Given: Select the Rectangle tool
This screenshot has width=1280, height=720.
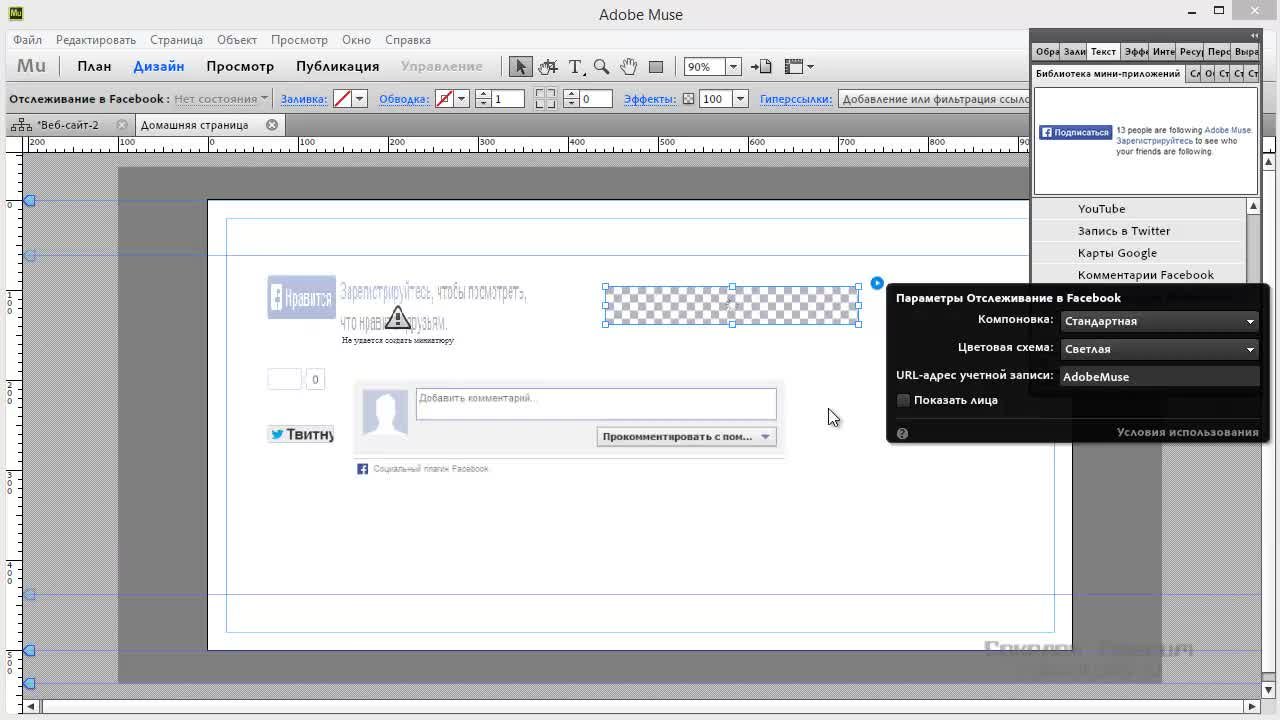Looking at the screenshot, I should tap(656, 67).
